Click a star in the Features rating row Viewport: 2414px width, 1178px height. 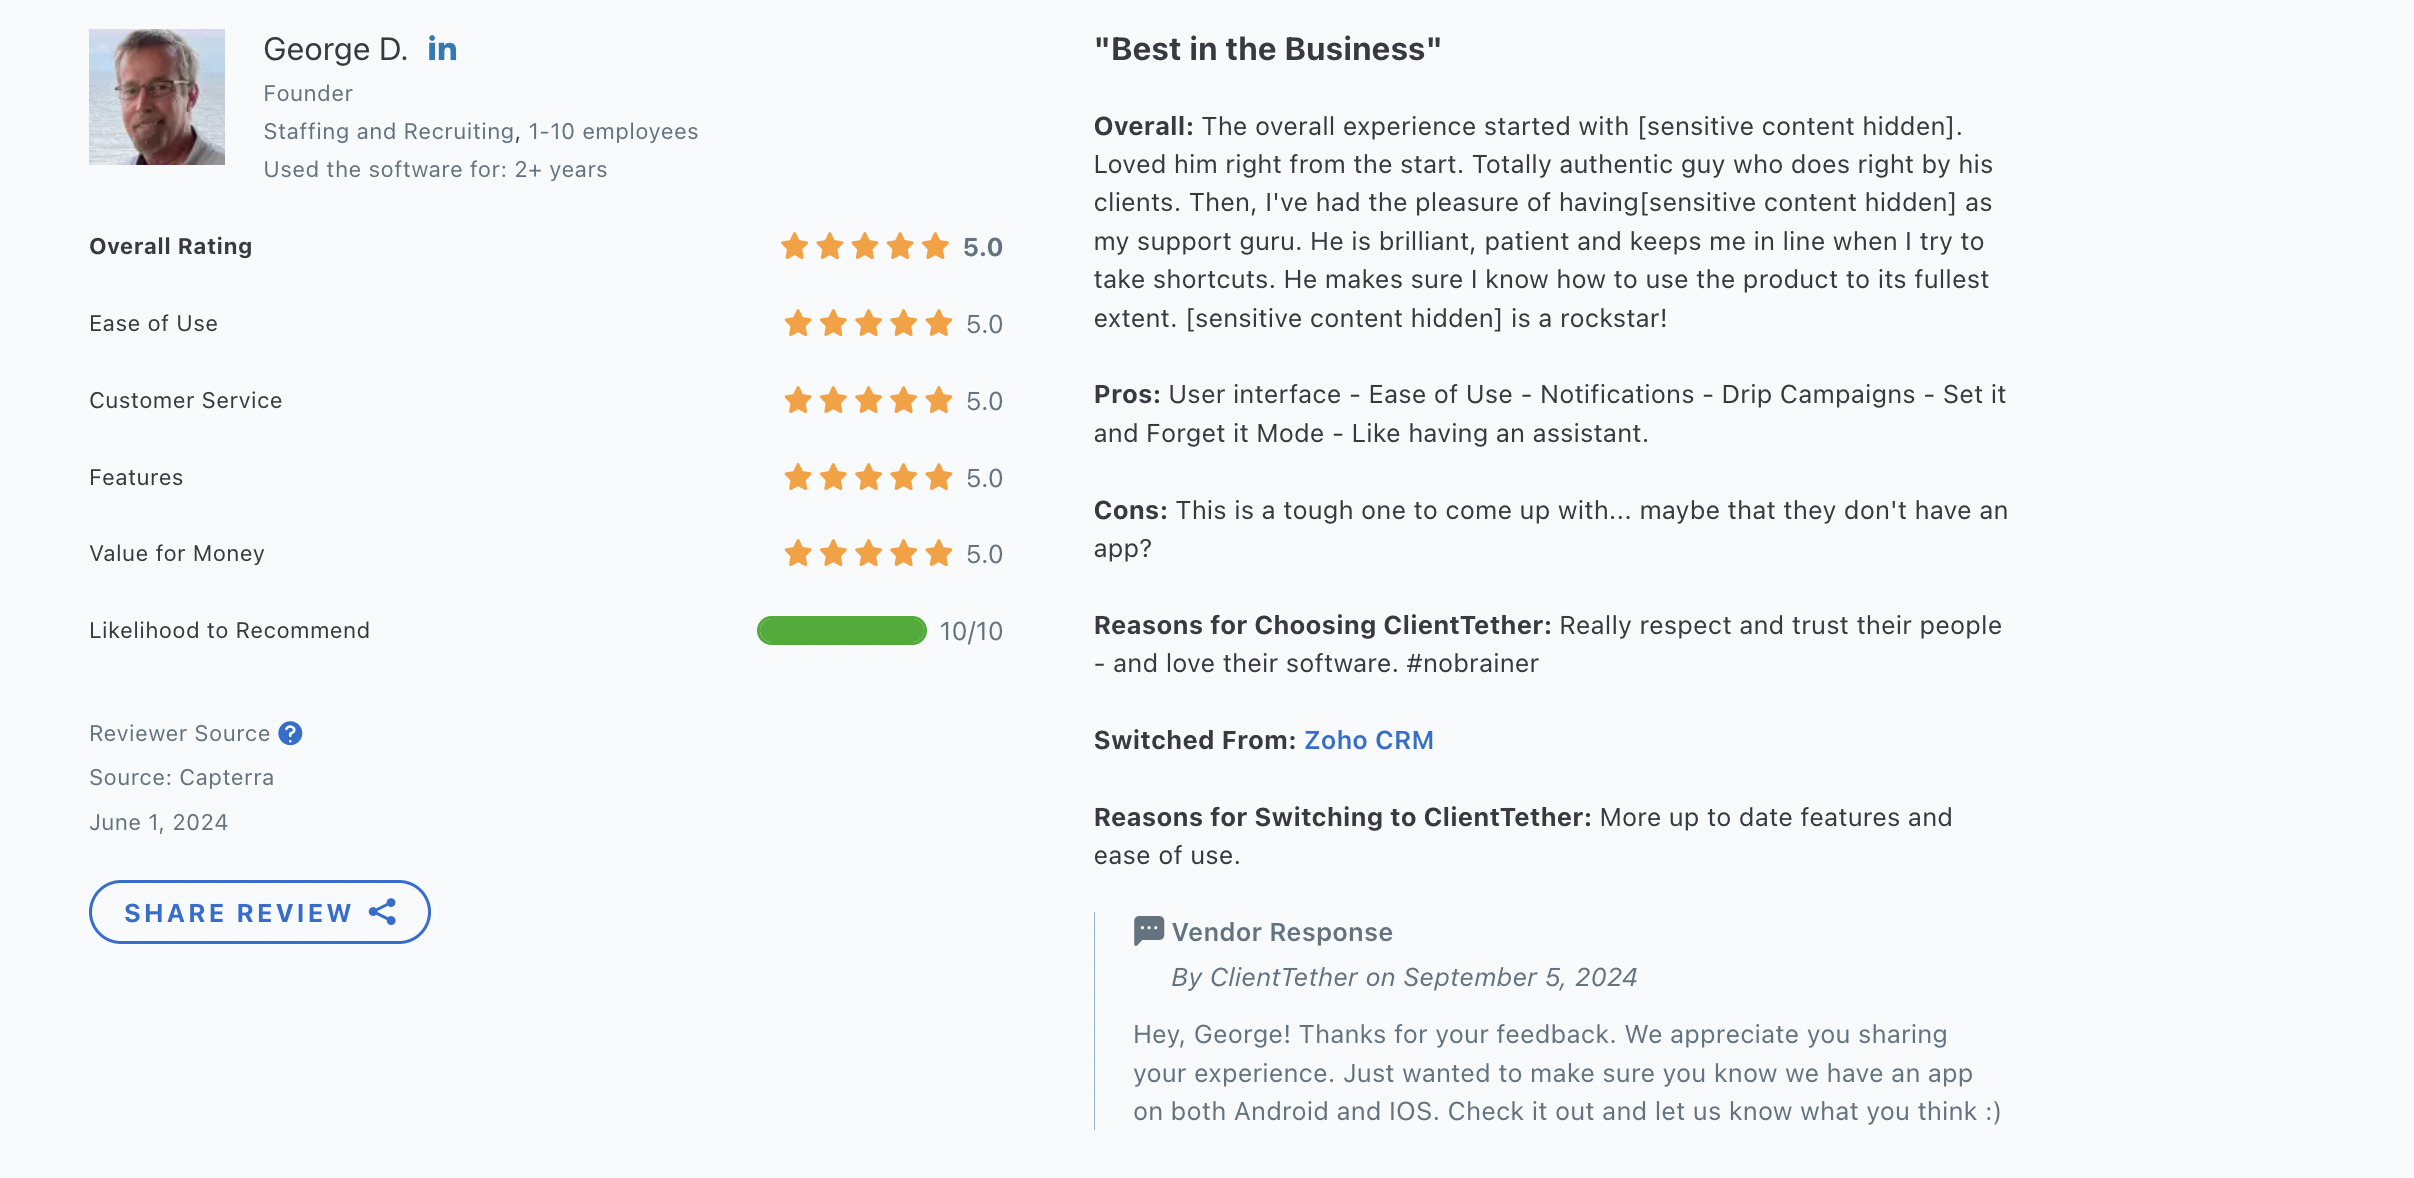pyautogui.click(x=866, y=477)
